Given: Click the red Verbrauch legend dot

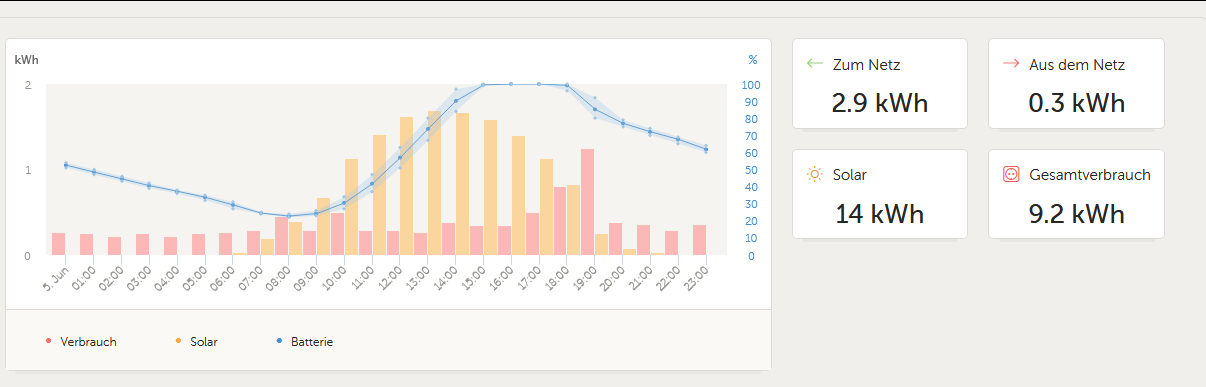Looking at the screenshot, I should (x=48, y=342).
